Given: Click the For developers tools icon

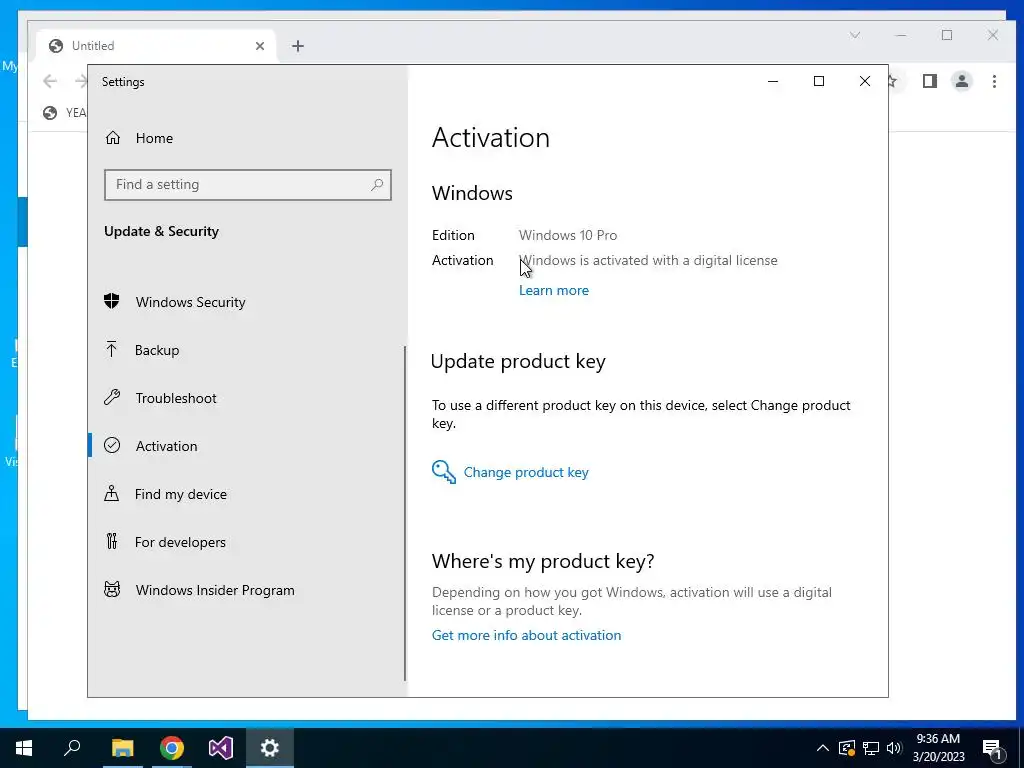Looking at the screenshot, I should pyautogui.click(x=112, y=541).
